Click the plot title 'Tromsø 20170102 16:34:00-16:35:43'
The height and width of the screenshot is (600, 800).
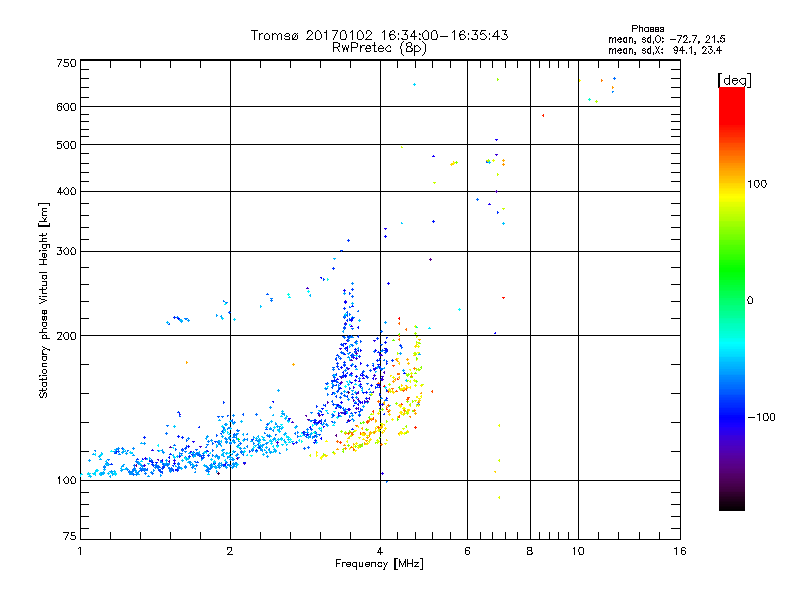[379, 35]
